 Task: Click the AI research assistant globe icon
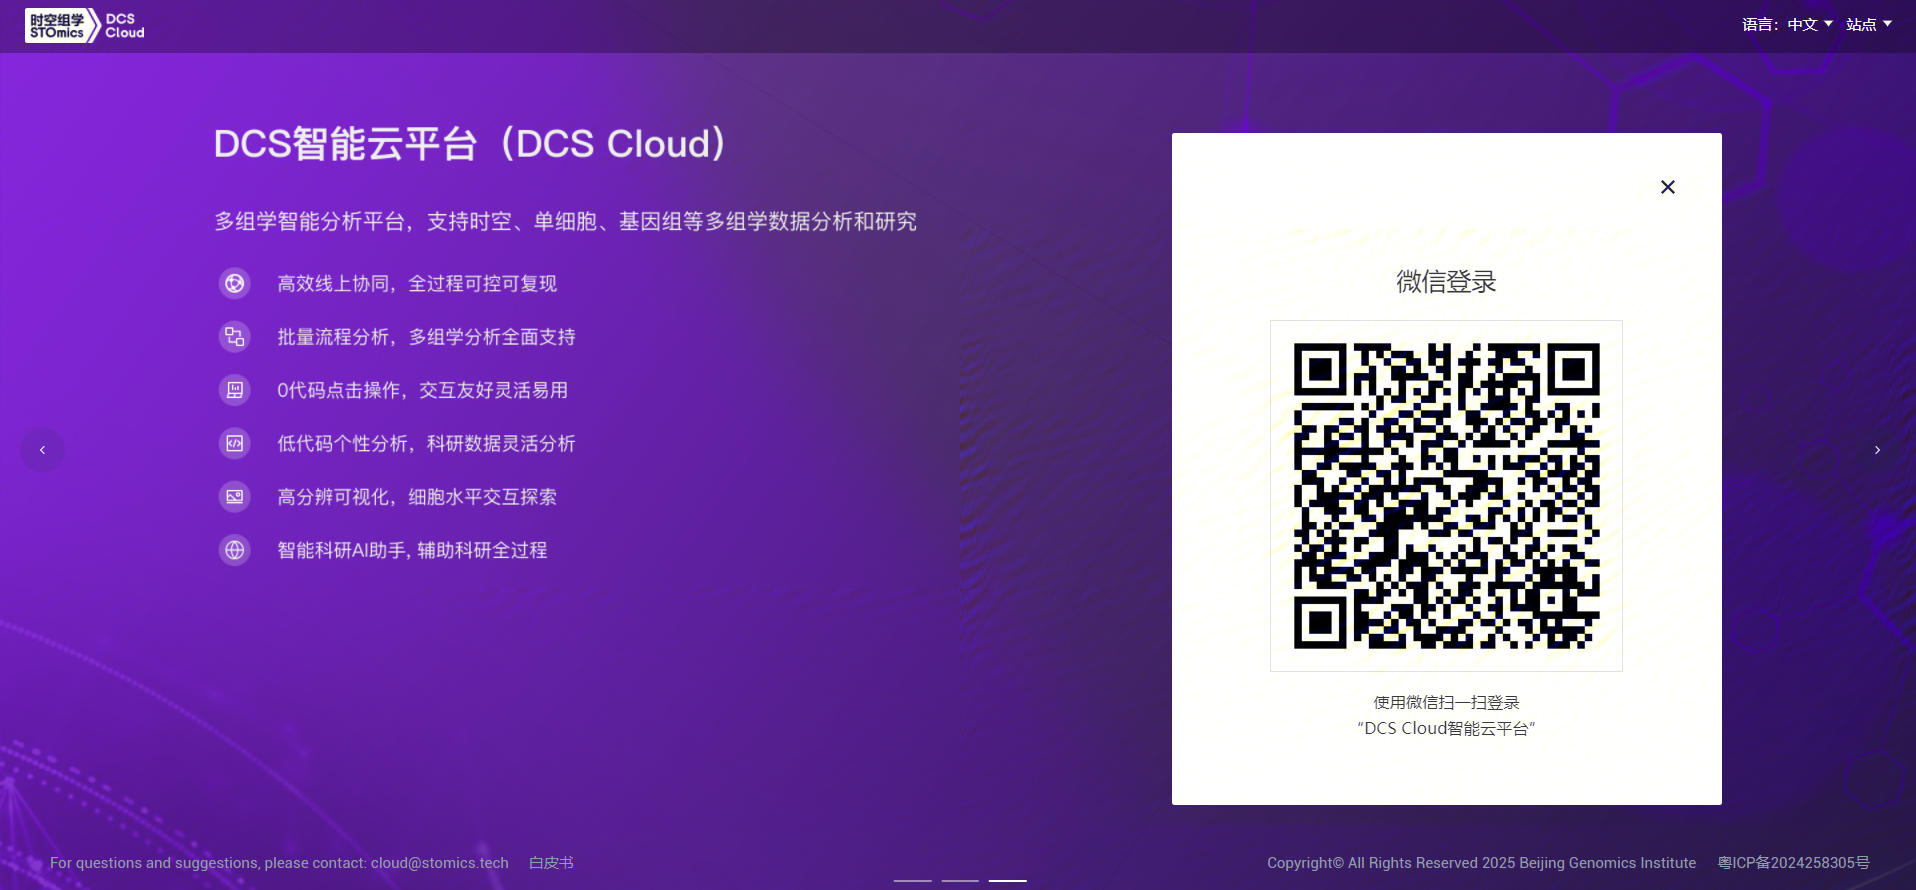tap(235, 550)
